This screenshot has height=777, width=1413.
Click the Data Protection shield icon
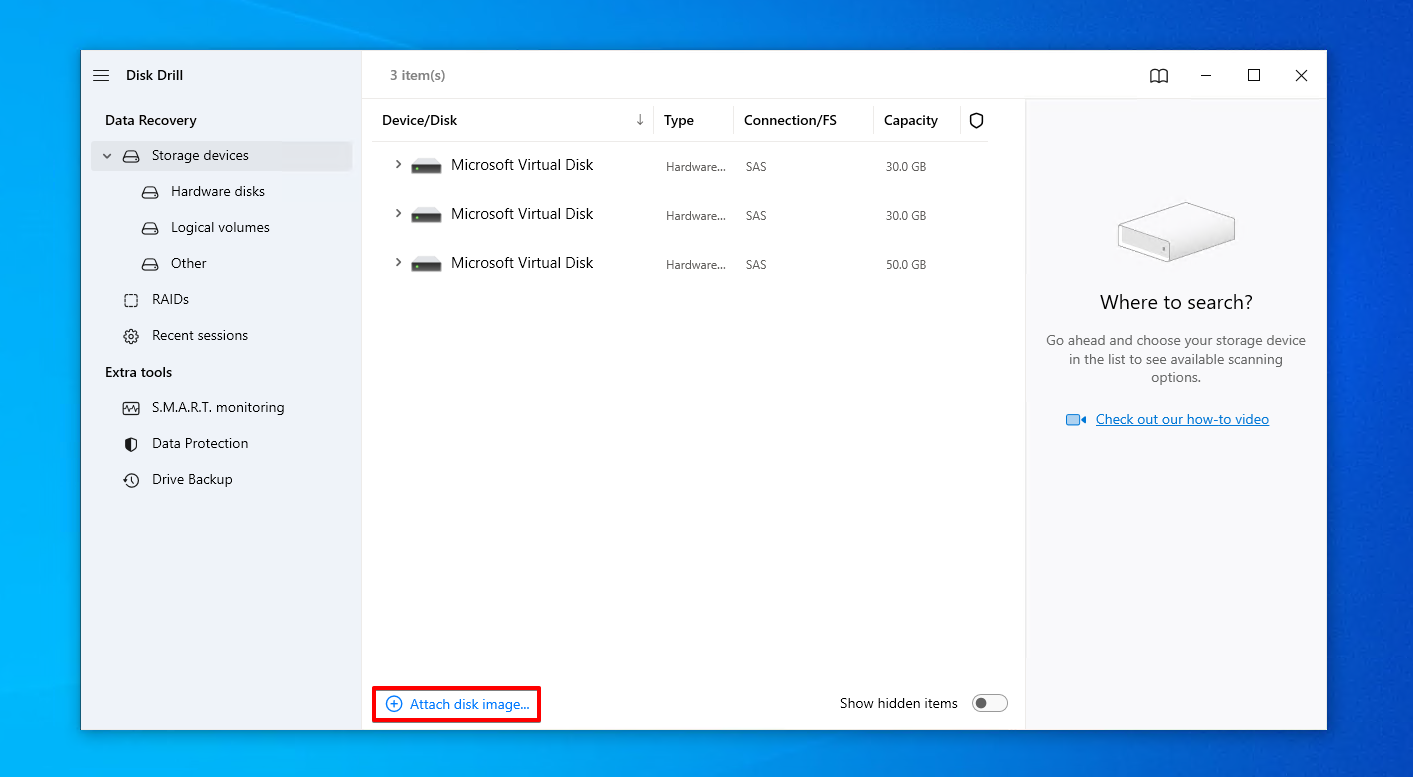(131, 444)
